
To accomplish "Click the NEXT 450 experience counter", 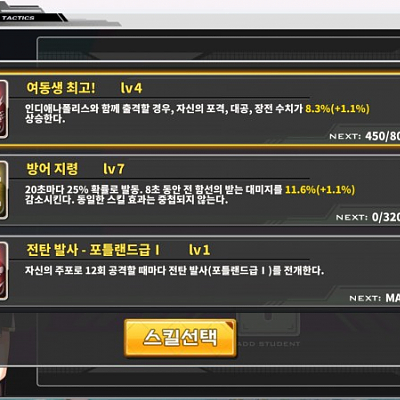I will [364, 136].
